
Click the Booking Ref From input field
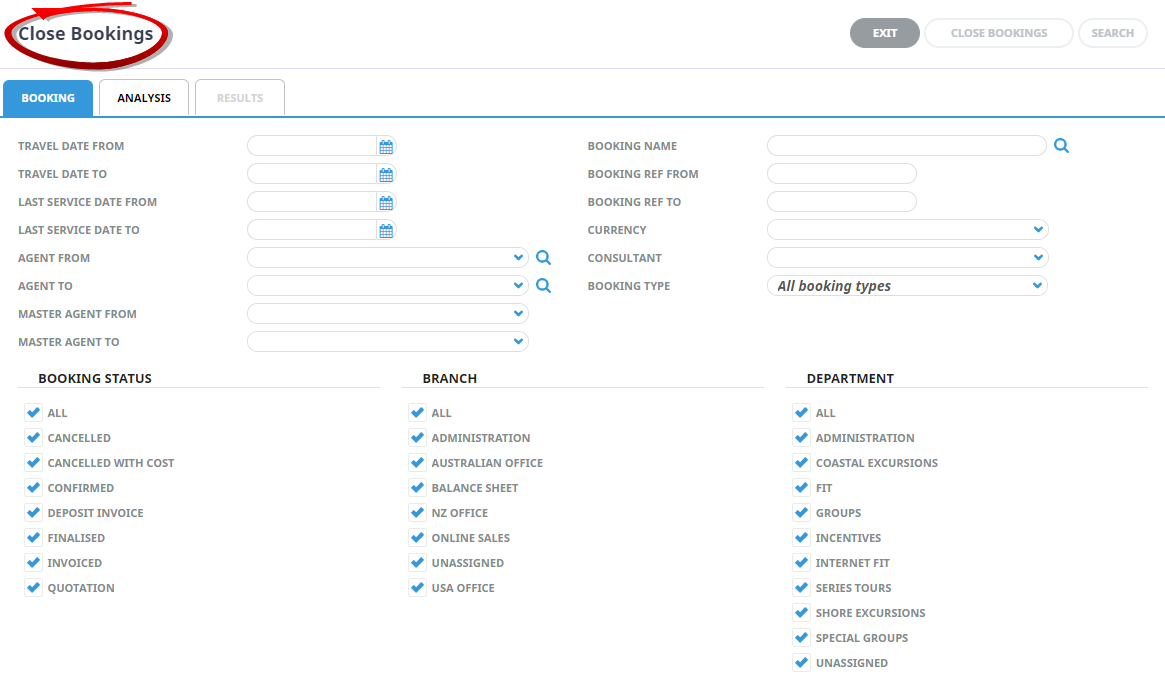click(x=841, y=174)
